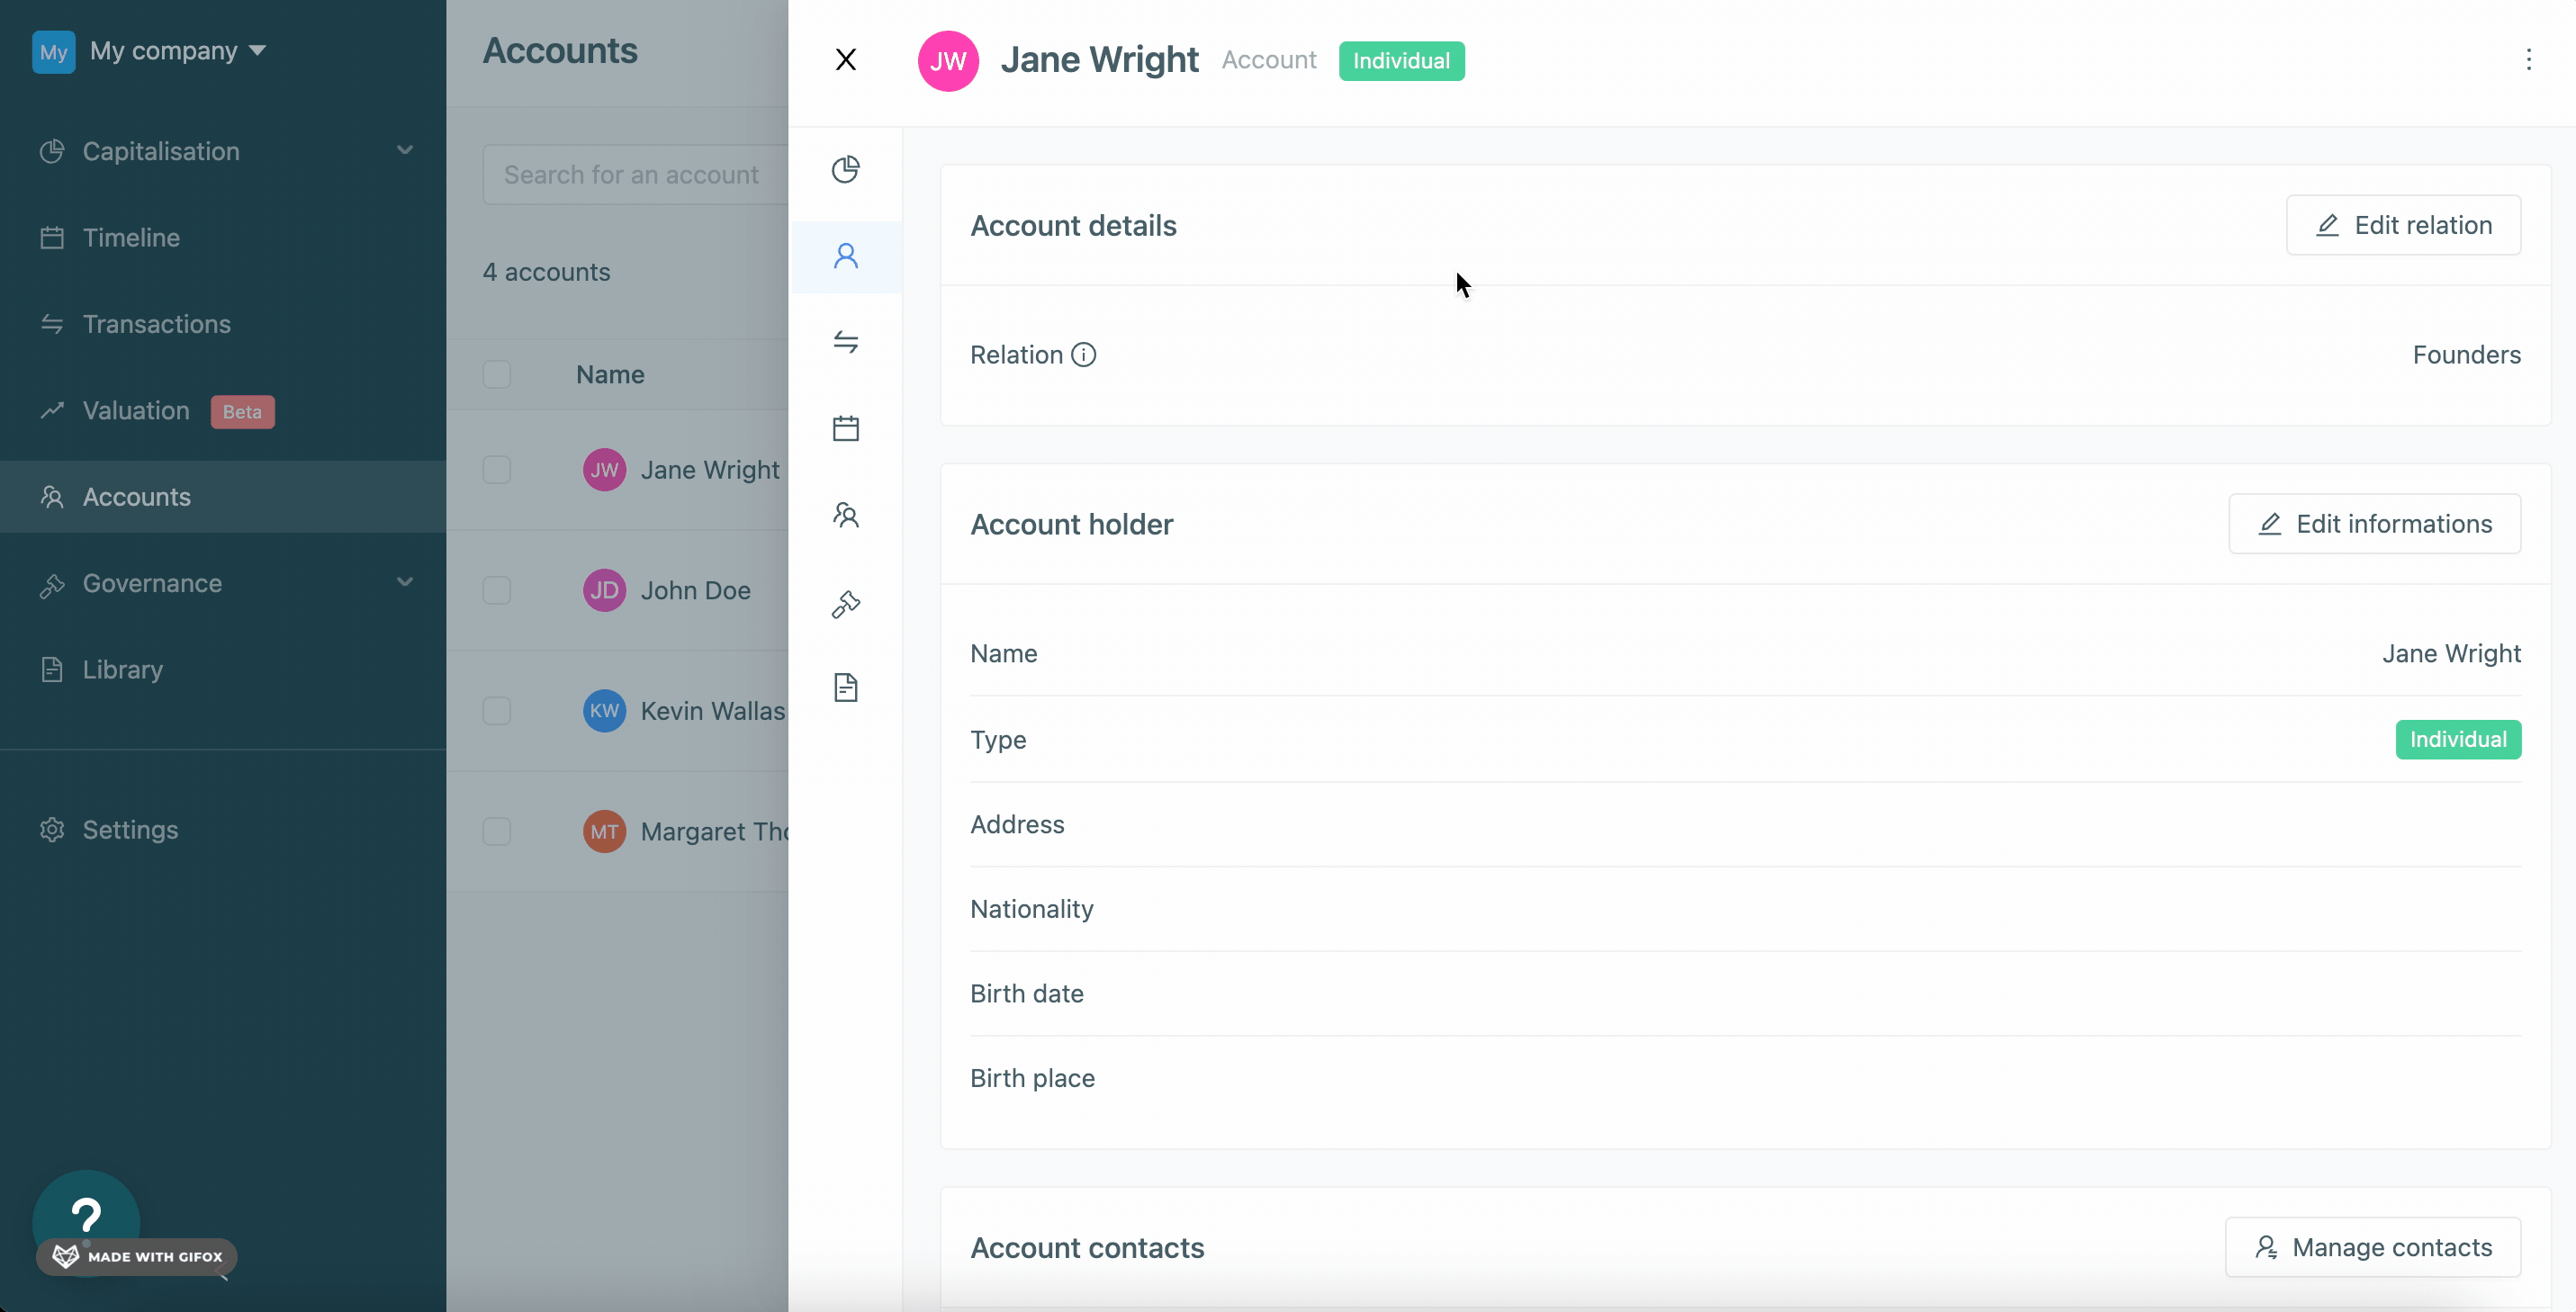The width and height of the screenshot is (2576, 1312).
Task: Go to Transactions in sidebar
Action: [x=156, y=324]
